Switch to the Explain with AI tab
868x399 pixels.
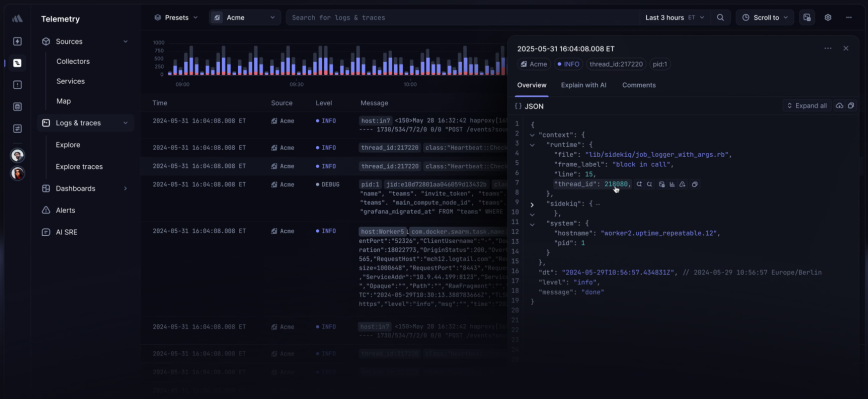pyautogui.click(x=583, y=85)
